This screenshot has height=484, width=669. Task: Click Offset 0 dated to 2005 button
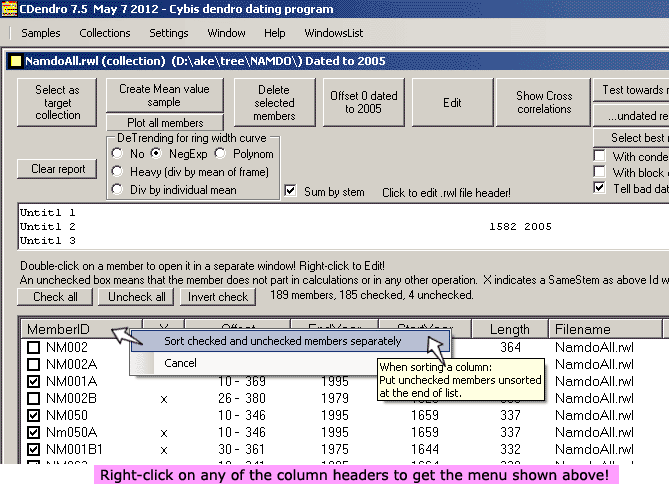point(364,102)
